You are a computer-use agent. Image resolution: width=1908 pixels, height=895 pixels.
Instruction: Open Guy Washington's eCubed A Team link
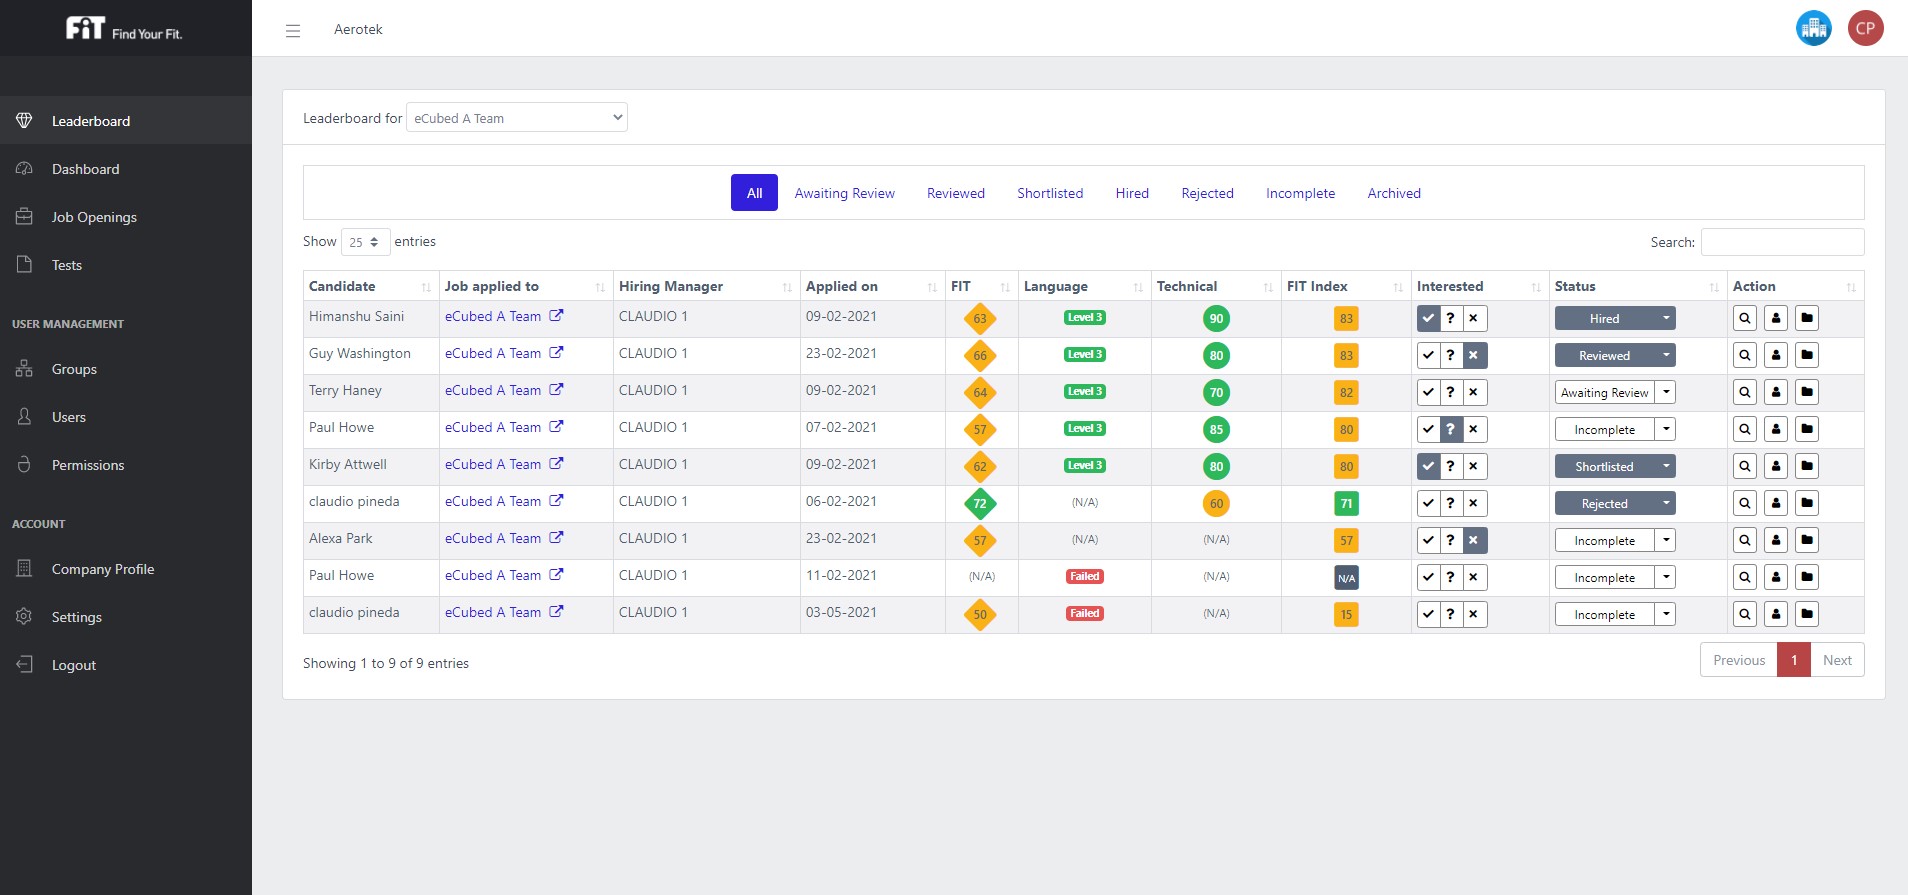493,353
